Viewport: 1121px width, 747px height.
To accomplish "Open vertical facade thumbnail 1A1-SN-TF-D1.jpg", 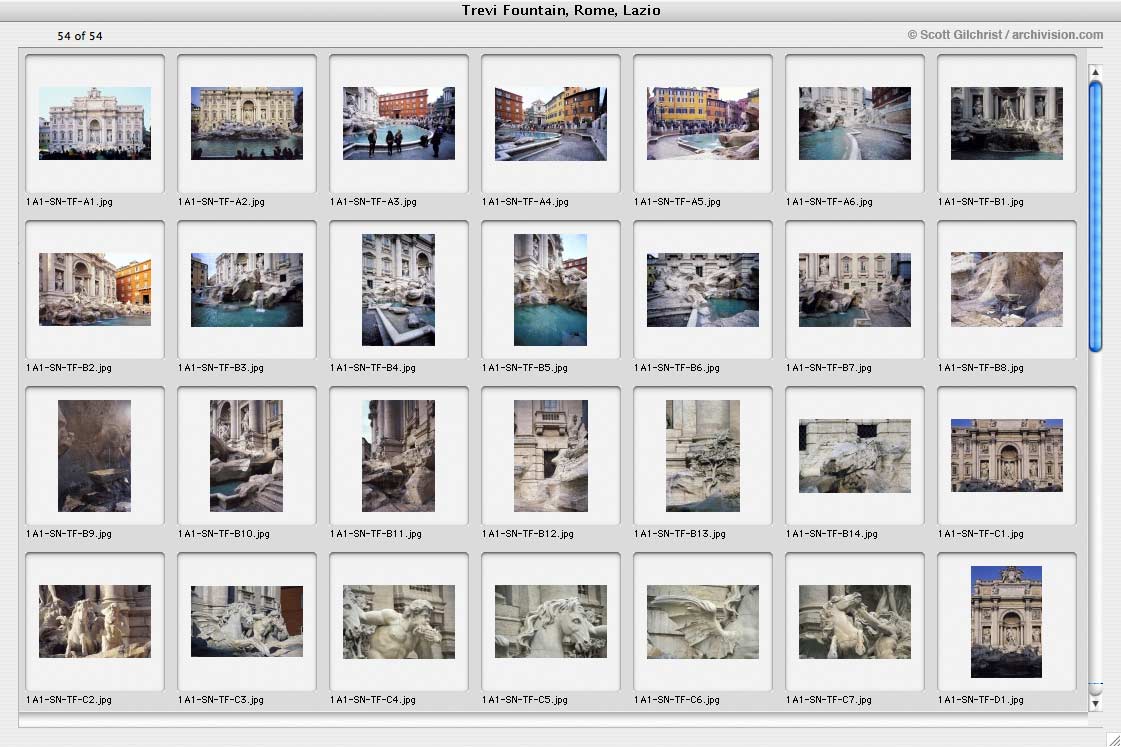I will pos(1007,622).
